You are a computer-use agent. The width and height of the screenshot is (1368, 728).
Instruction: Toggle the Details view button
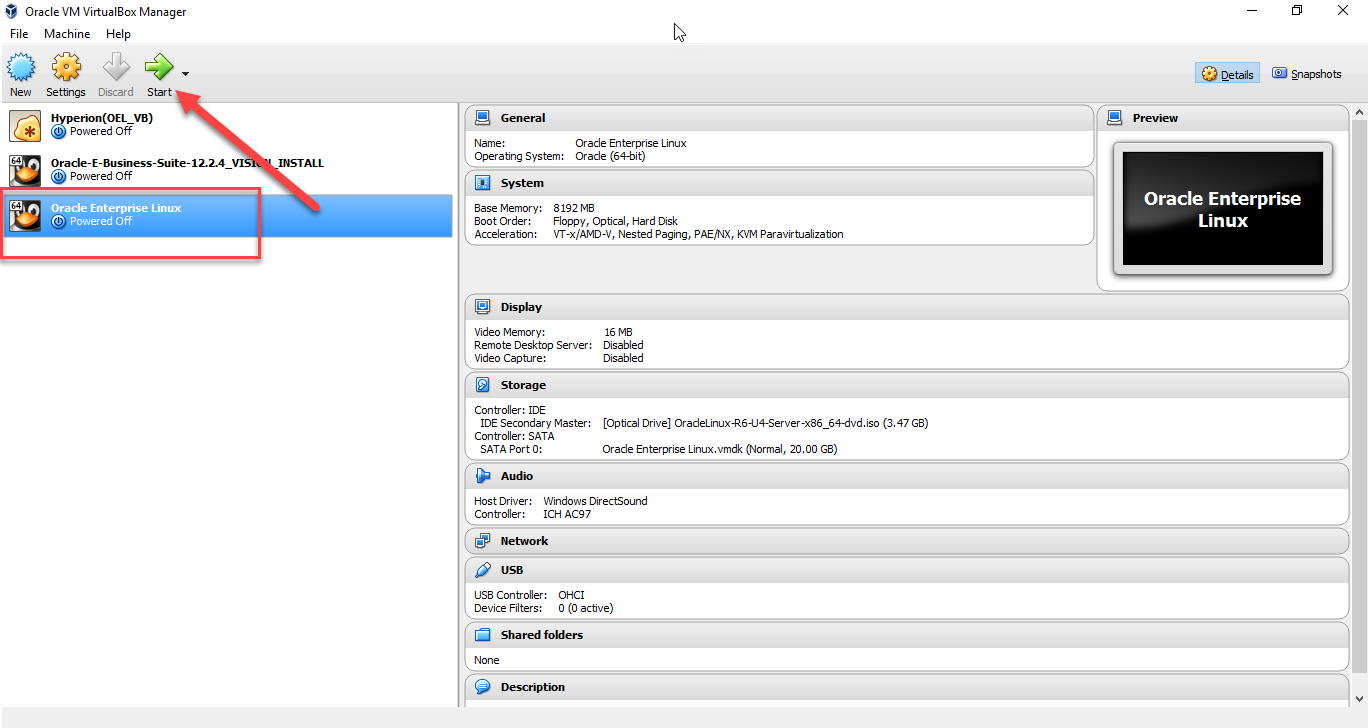click(1227, 74)
